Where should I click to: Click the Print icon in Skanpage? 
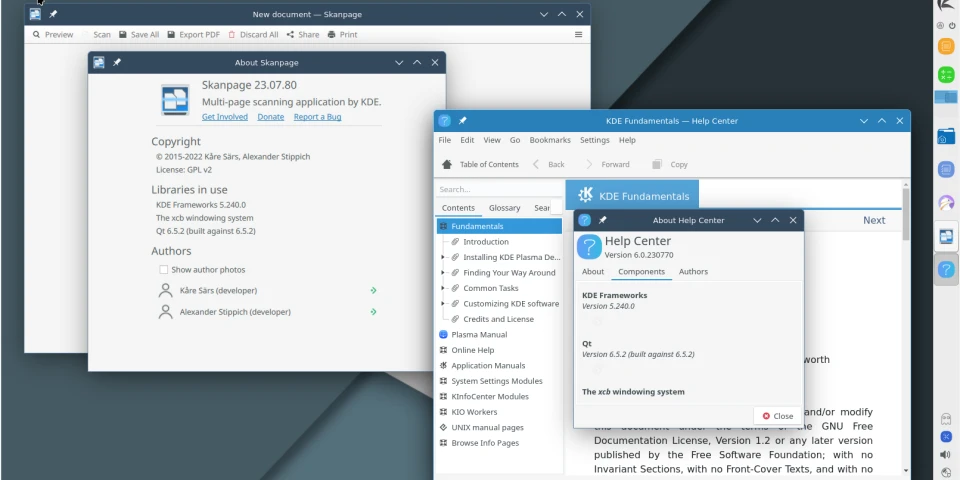330,34
